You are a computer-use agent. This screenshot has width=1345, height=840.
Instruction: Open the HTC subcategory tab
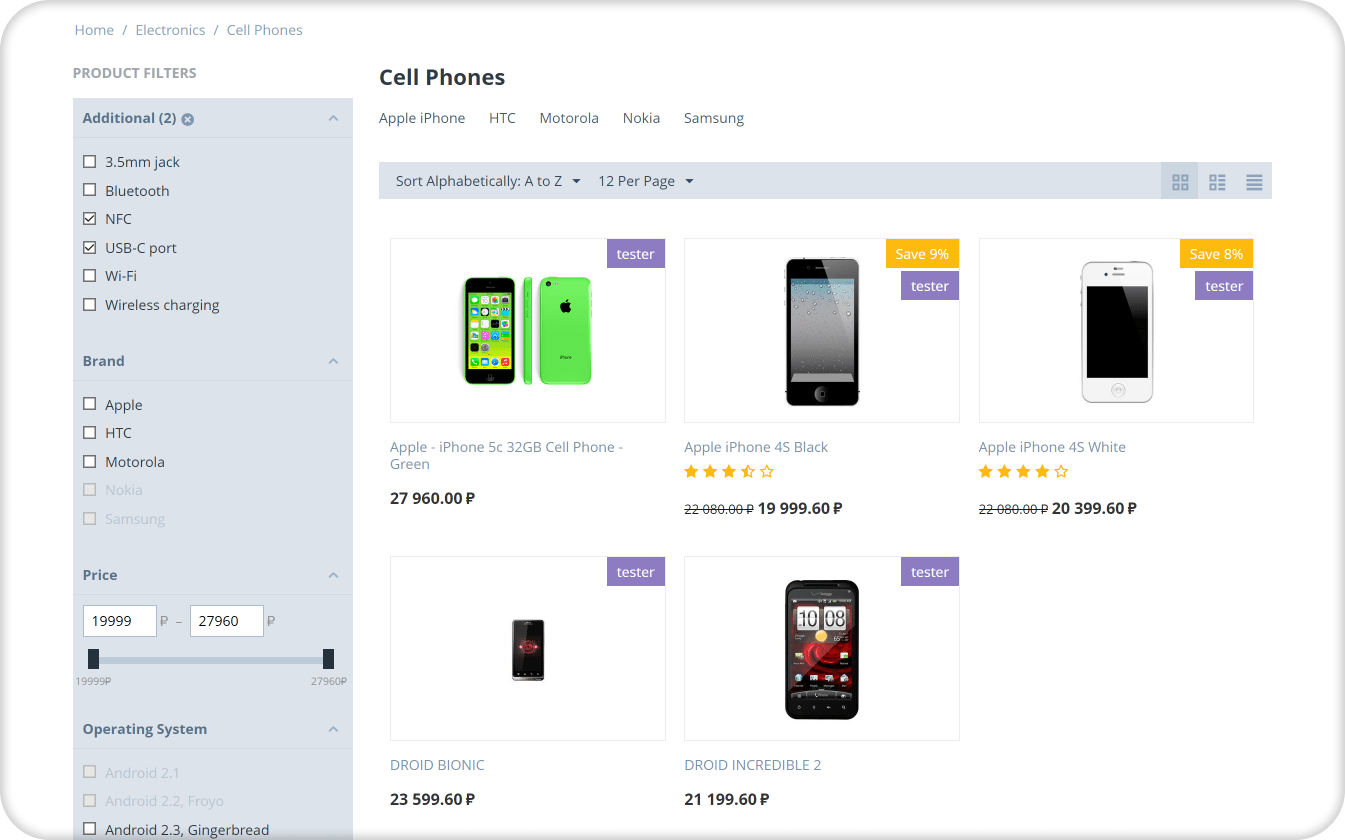coord(502,118)
